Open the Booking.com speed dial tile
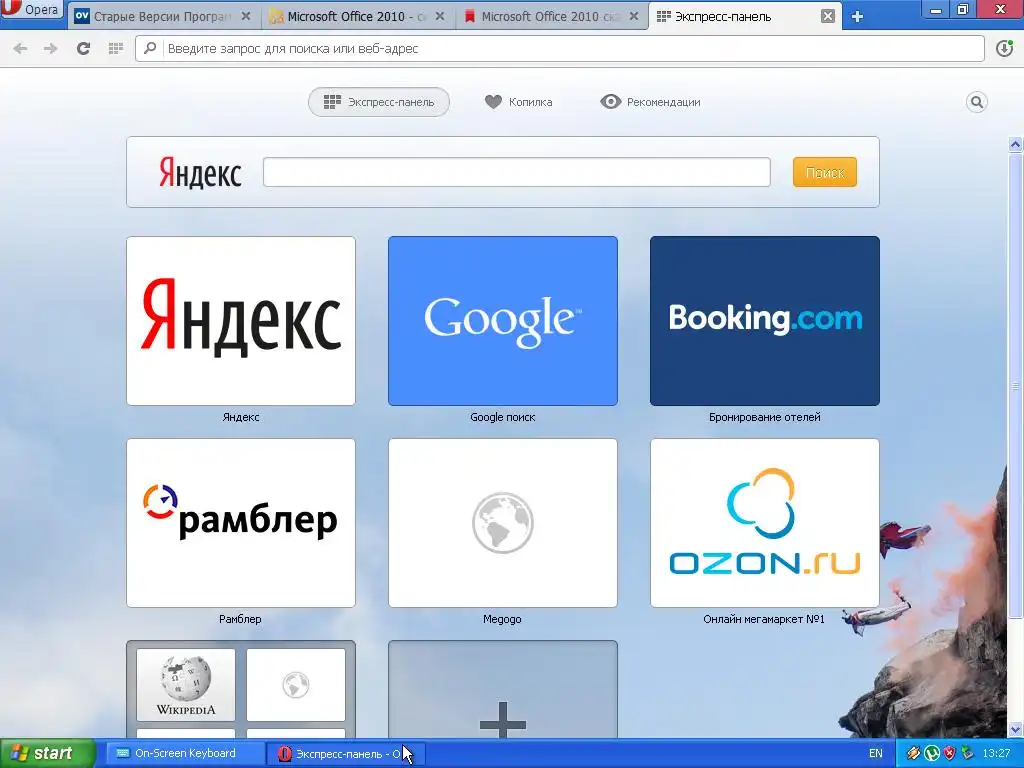Screen dimensions: 1024x768 (x=765, y=321)
